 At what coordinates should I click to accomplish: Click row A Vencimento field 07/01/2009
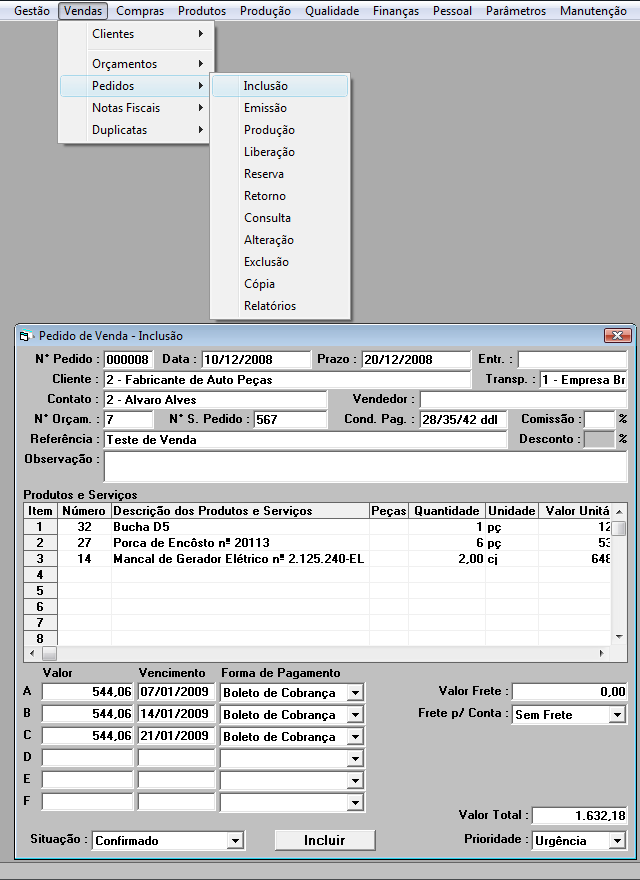point(176,691)
